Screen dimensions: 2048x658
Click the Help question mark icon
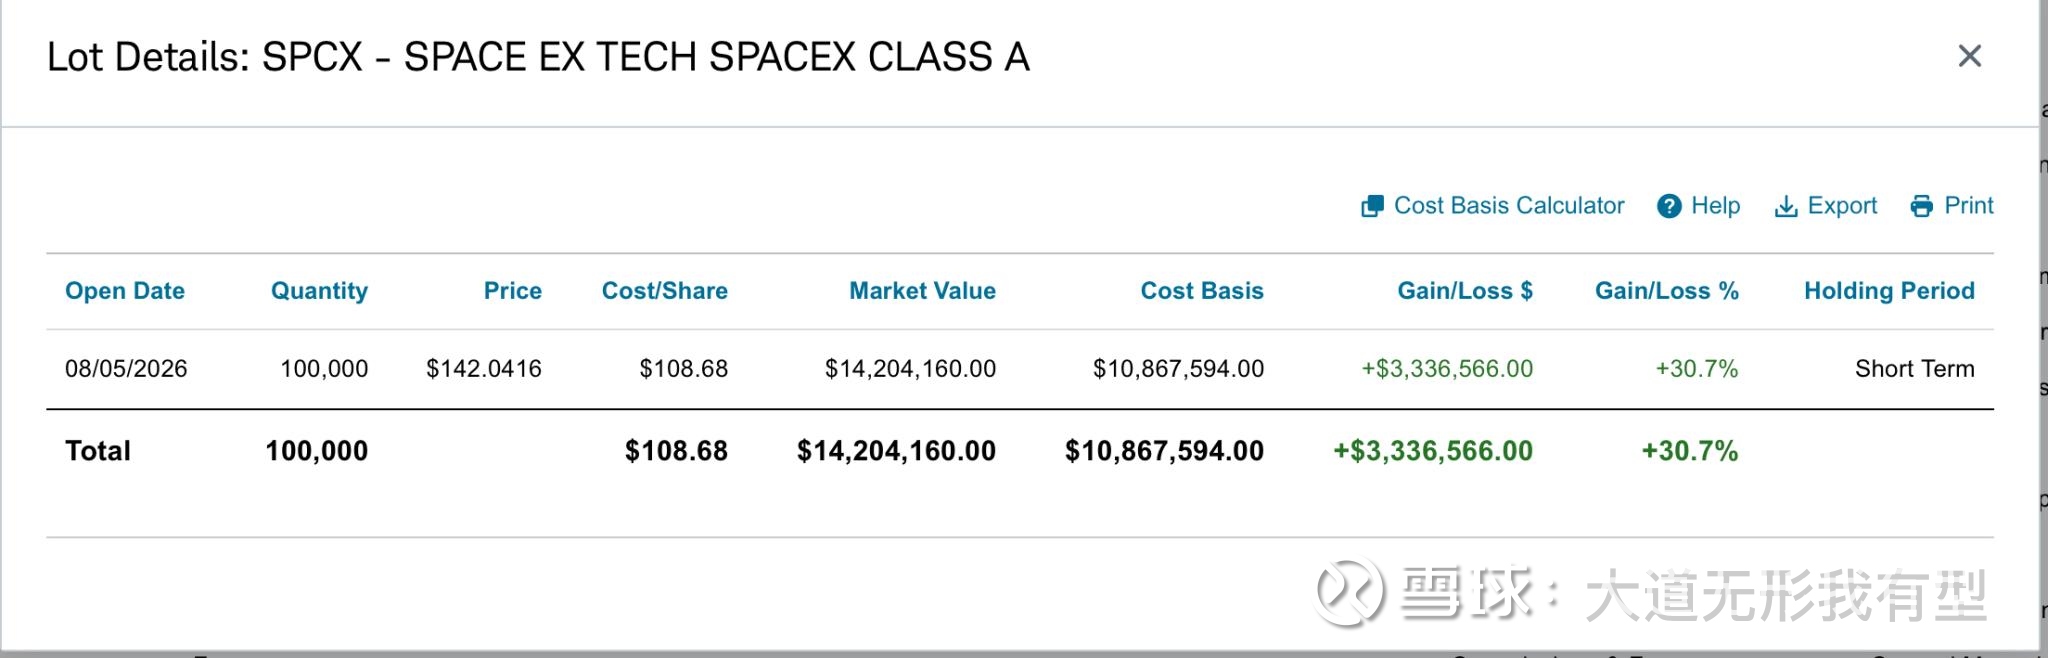(1669, 206)
